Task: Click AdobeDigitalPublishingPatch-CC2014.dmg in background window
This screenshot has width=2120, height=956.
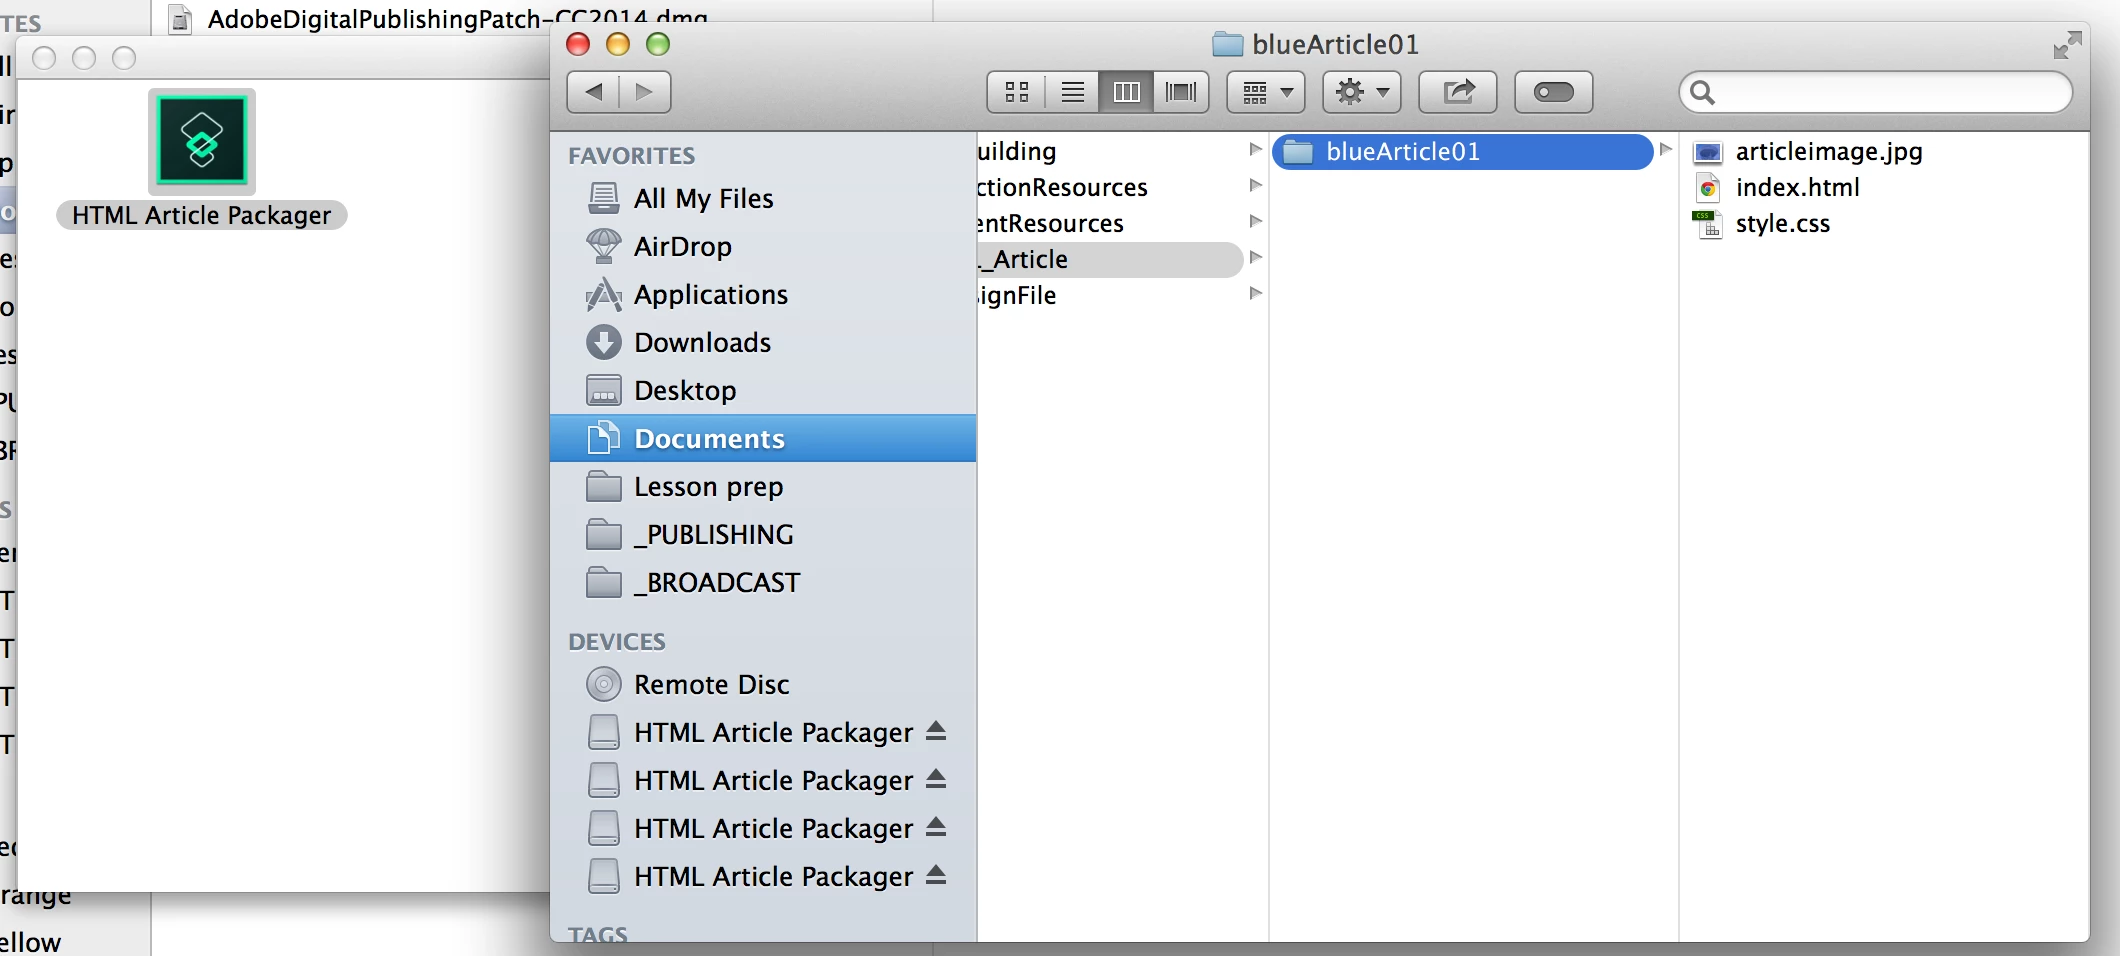Action: (x=457, y=17)
